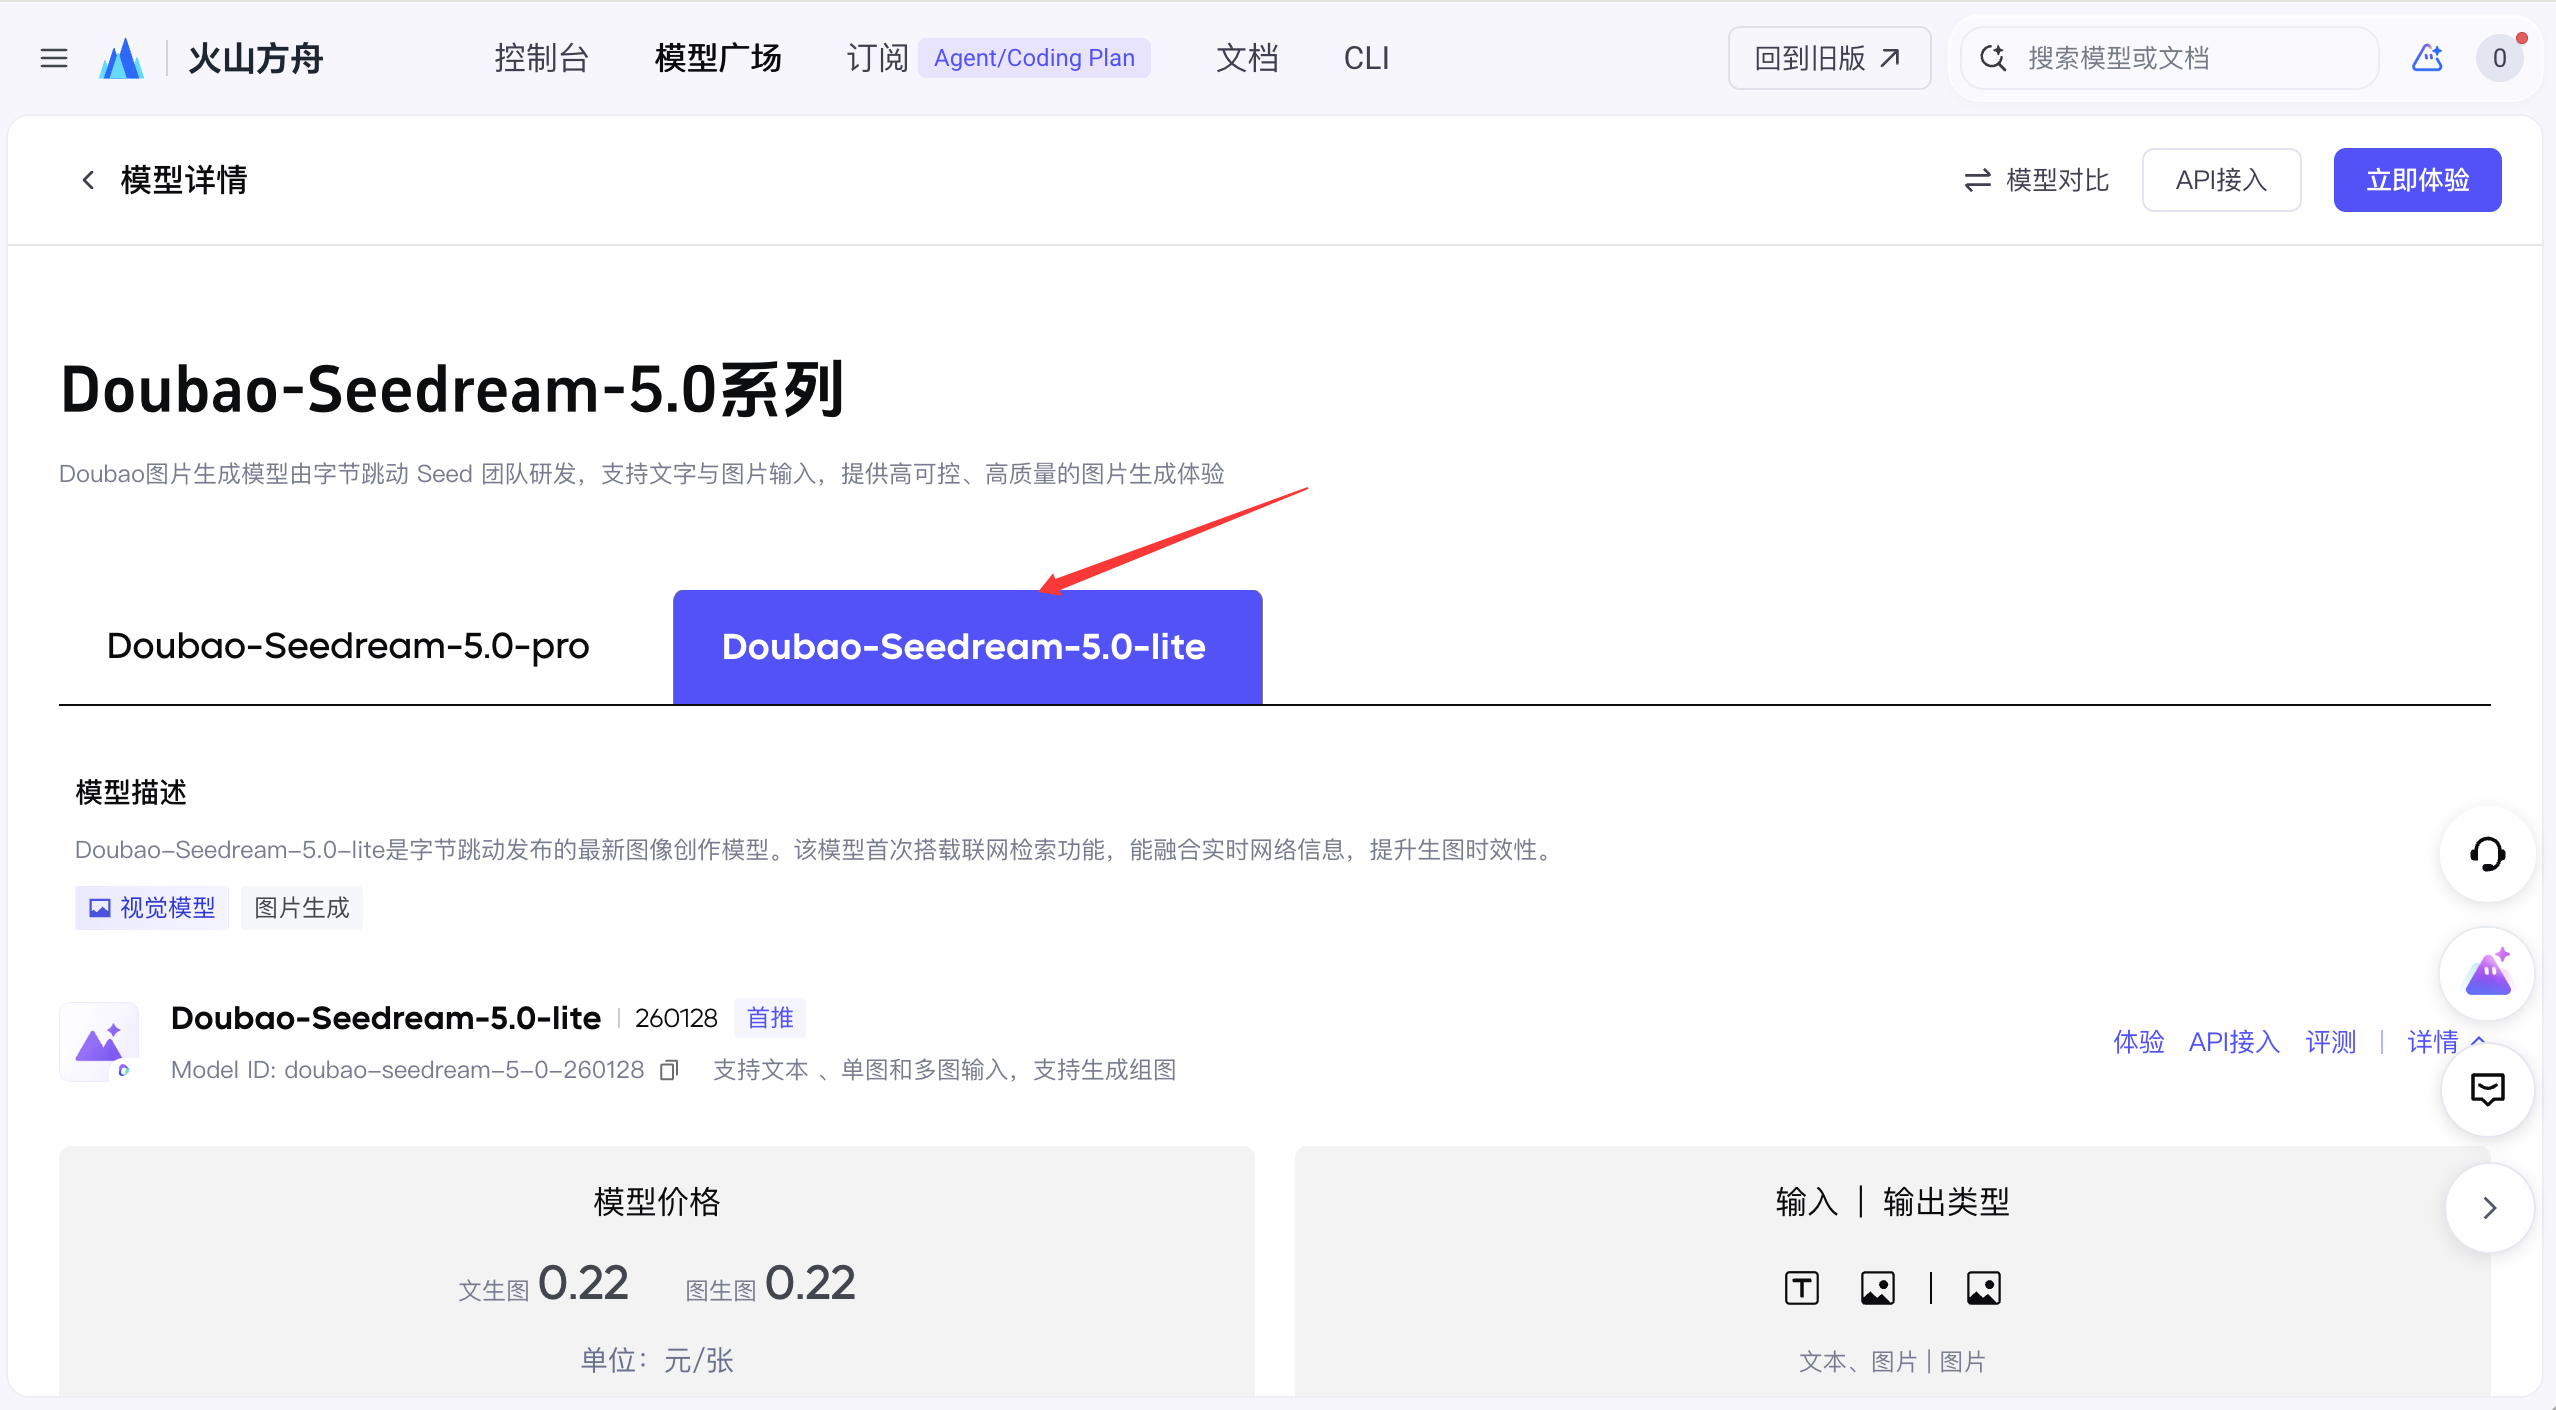Screen dimensions: 2556x1410
Task: Click the 视觉模型 tag
Action: click(x=152, y=908)
